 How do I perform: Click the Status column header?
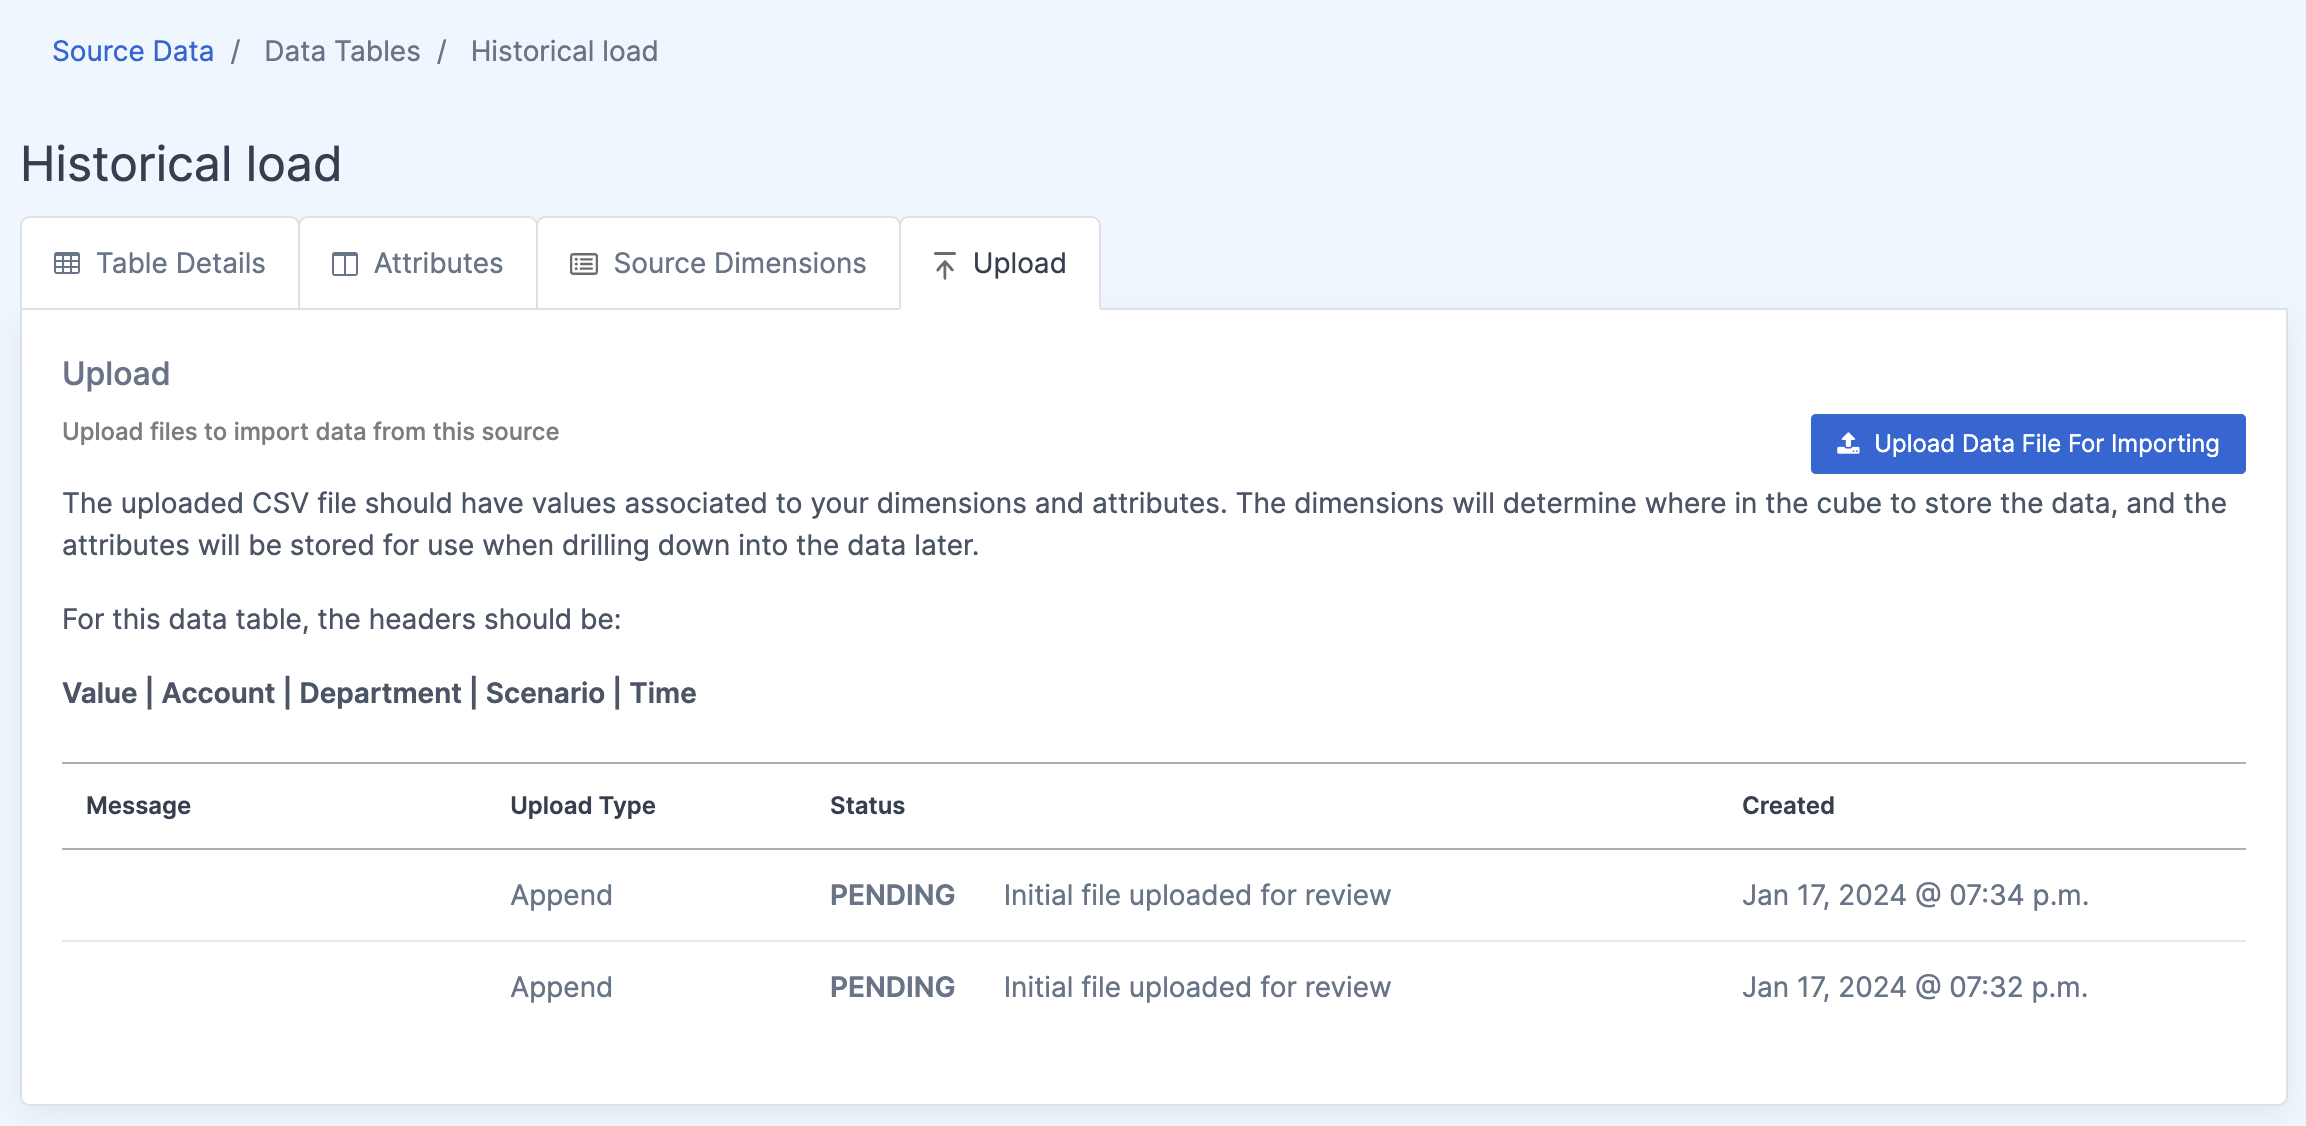pyautogui.click(x=866, y=805)
